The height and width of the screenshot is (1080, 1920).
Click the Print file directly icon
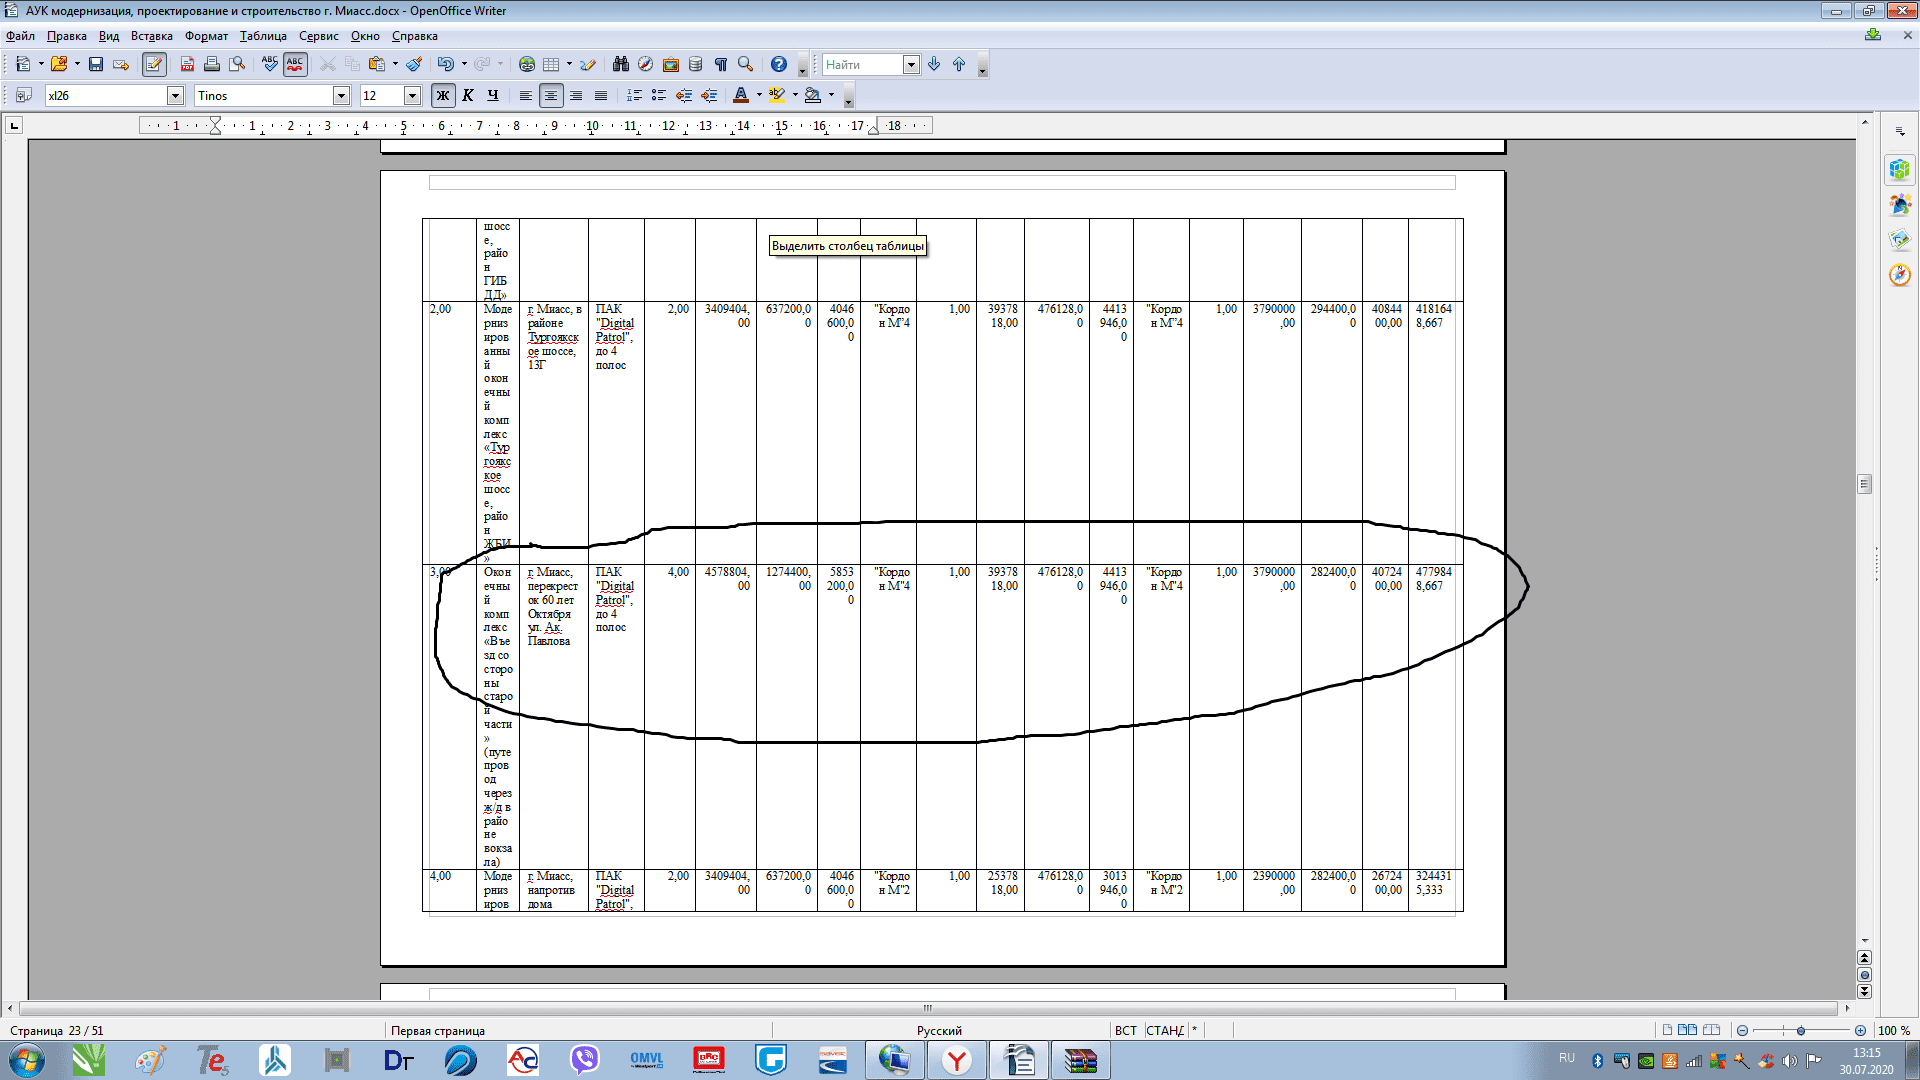click(x=212, y=64)
